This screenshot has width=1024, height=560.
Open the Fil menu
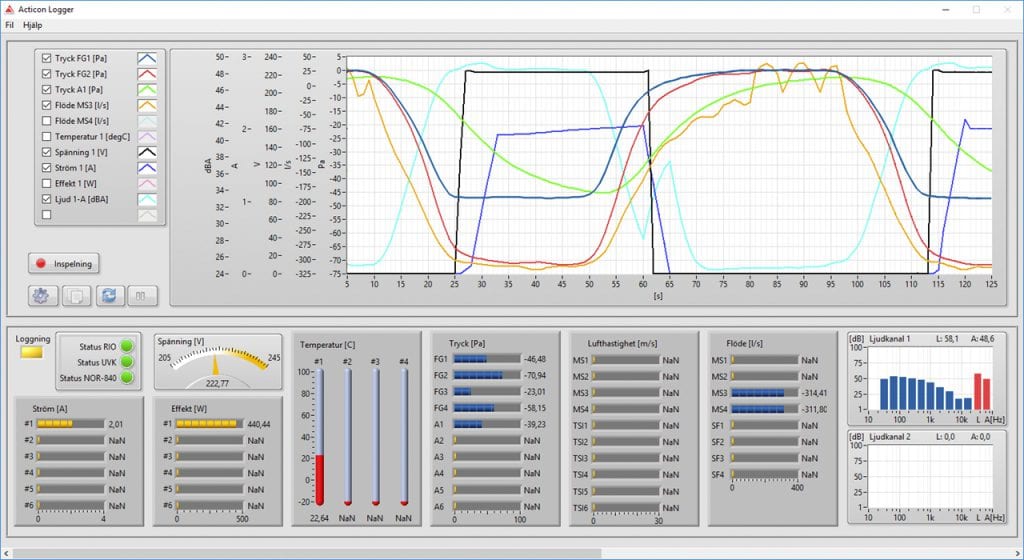coord(9,25)
